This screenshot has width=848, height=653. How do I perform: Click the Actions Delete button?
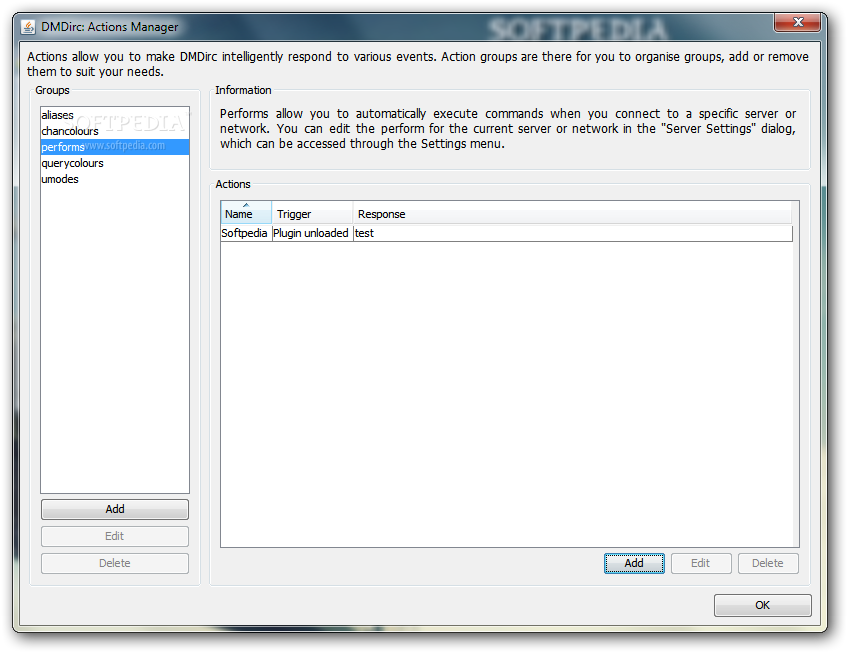tap(768, 563)
